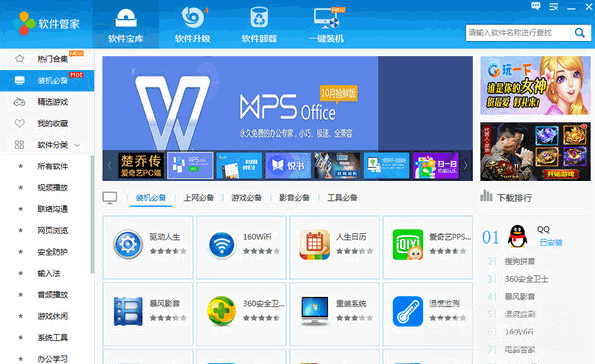Open 温度监测 in download ranking
The width and height of the screenshot is (595, 364).
click(520, 314)
